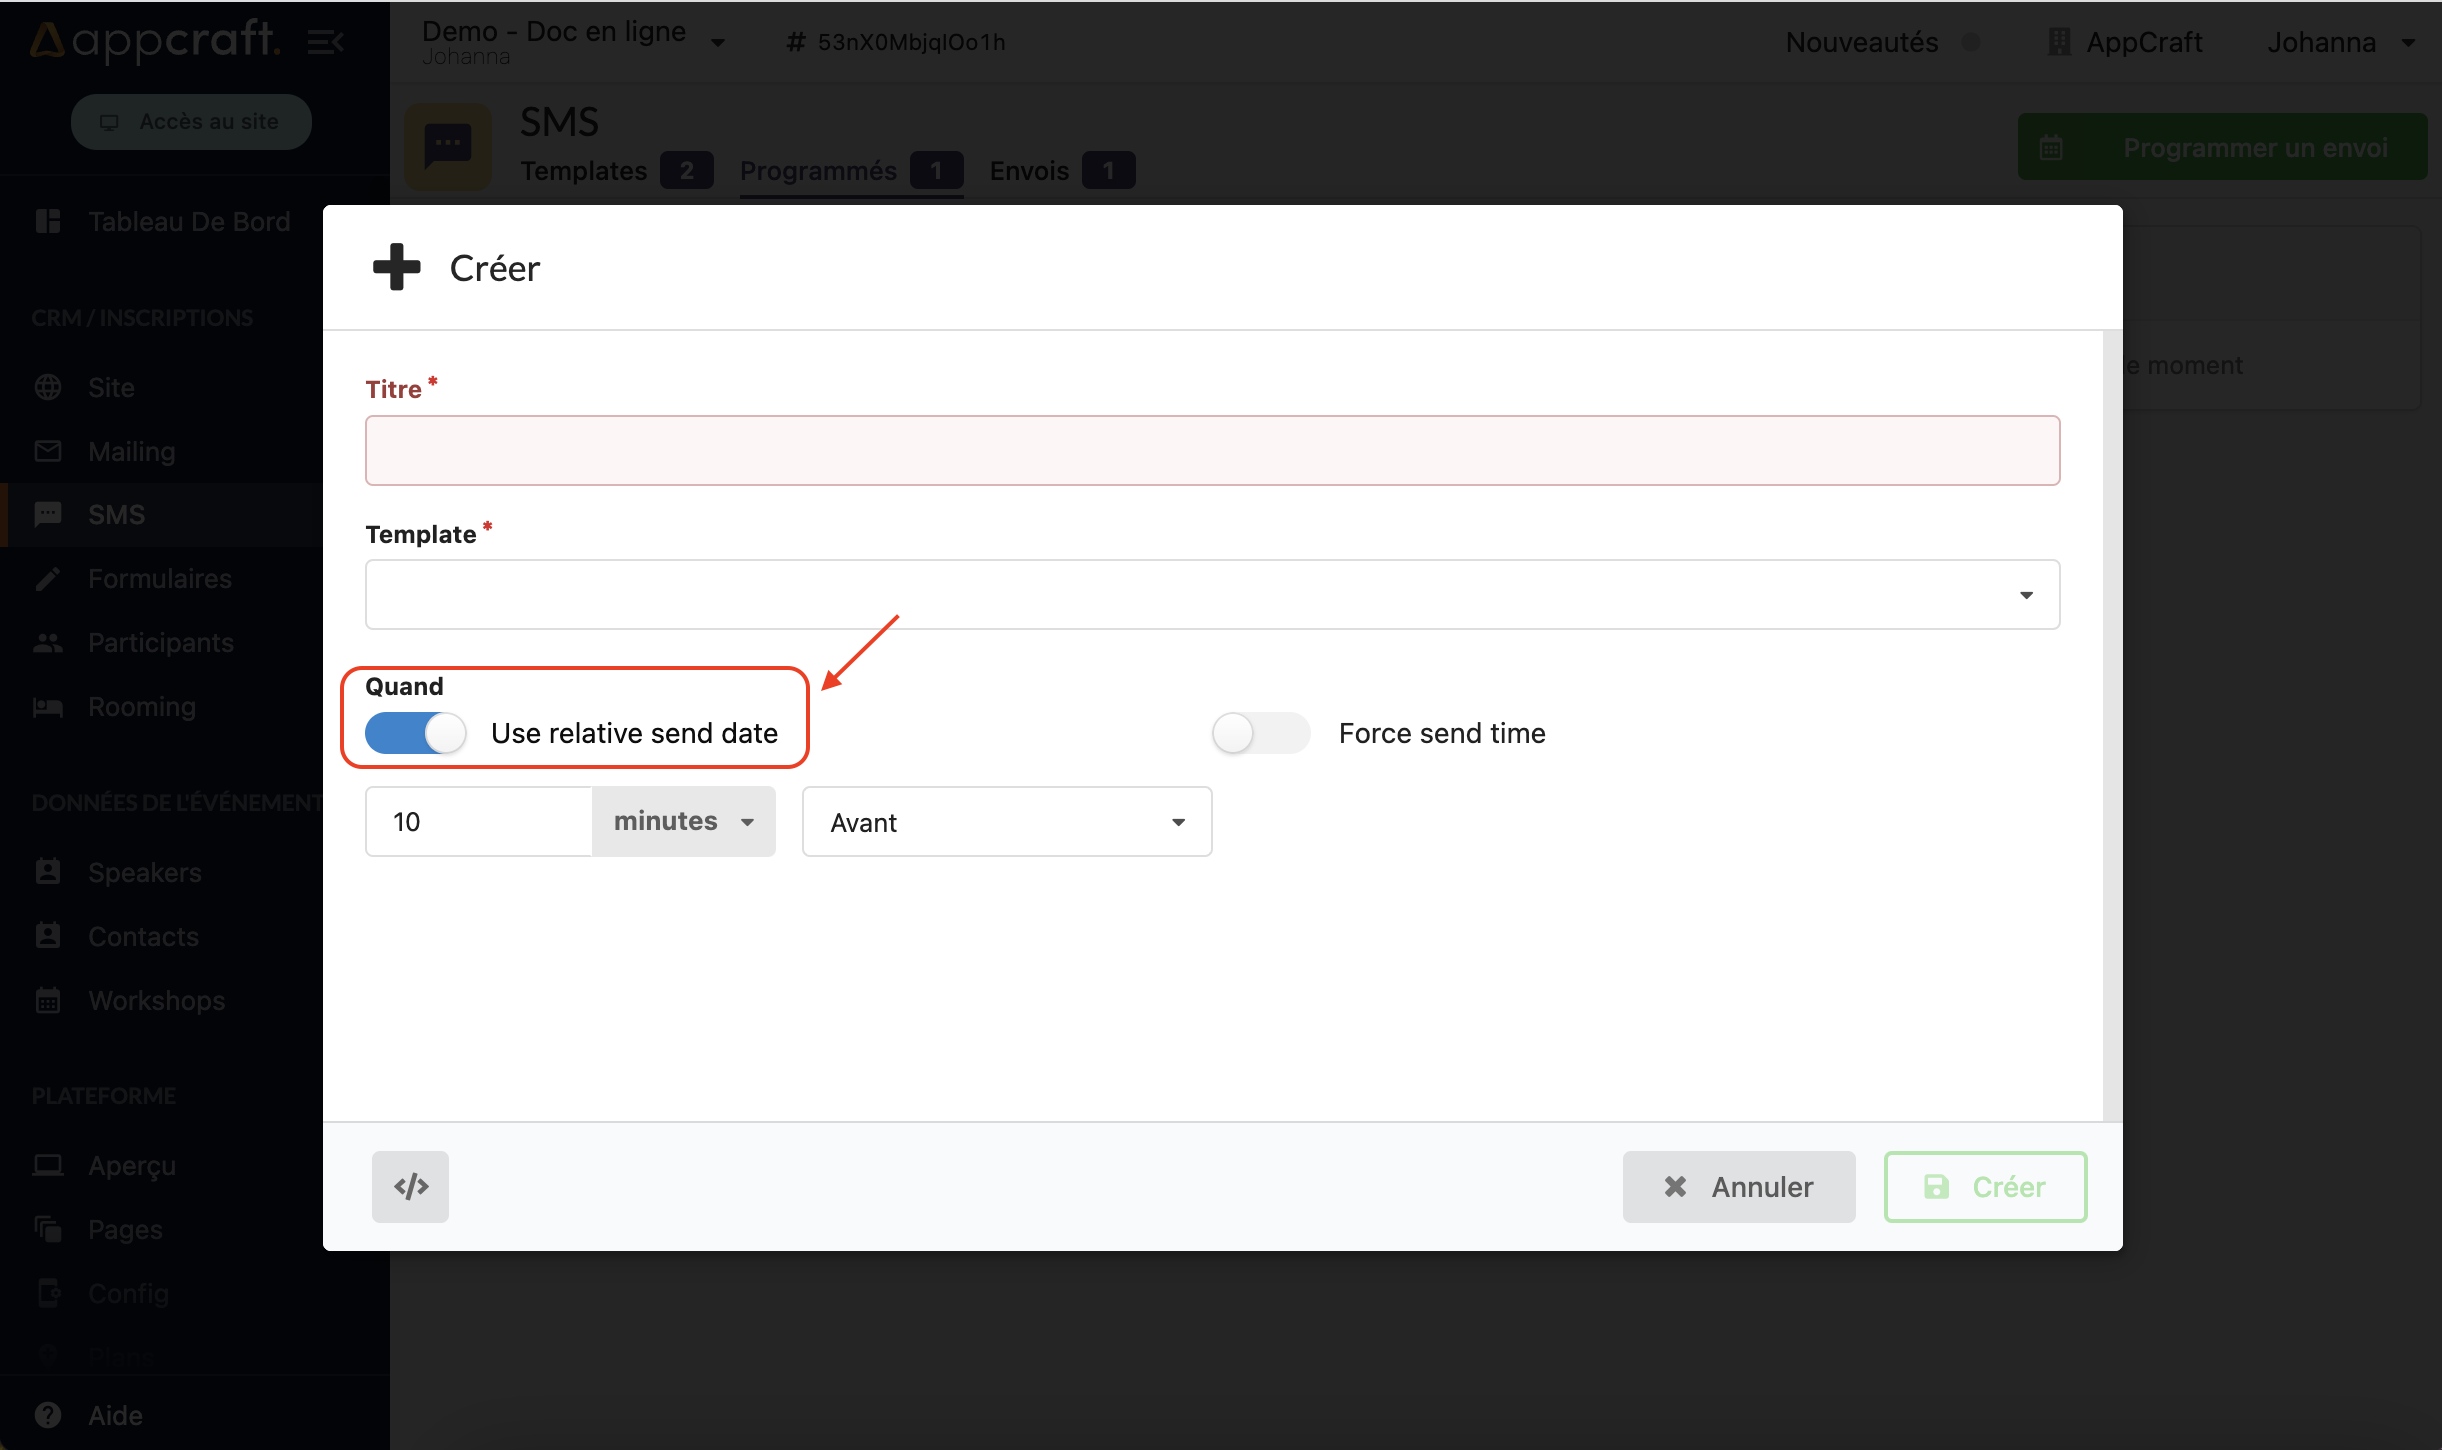The image size is (2442, 1450).
Task: Disable Use relative send date toggle
Action: (x=415, y=733)
